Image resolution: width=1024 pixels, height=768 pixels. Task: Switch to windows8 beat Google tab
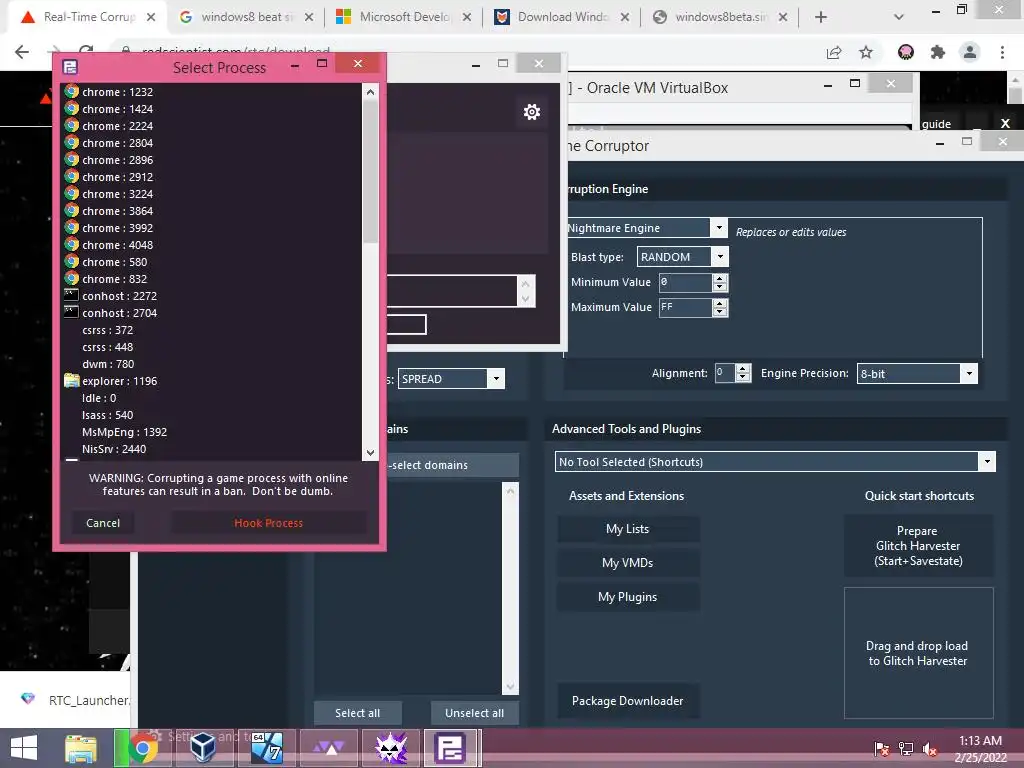(246, 17)
